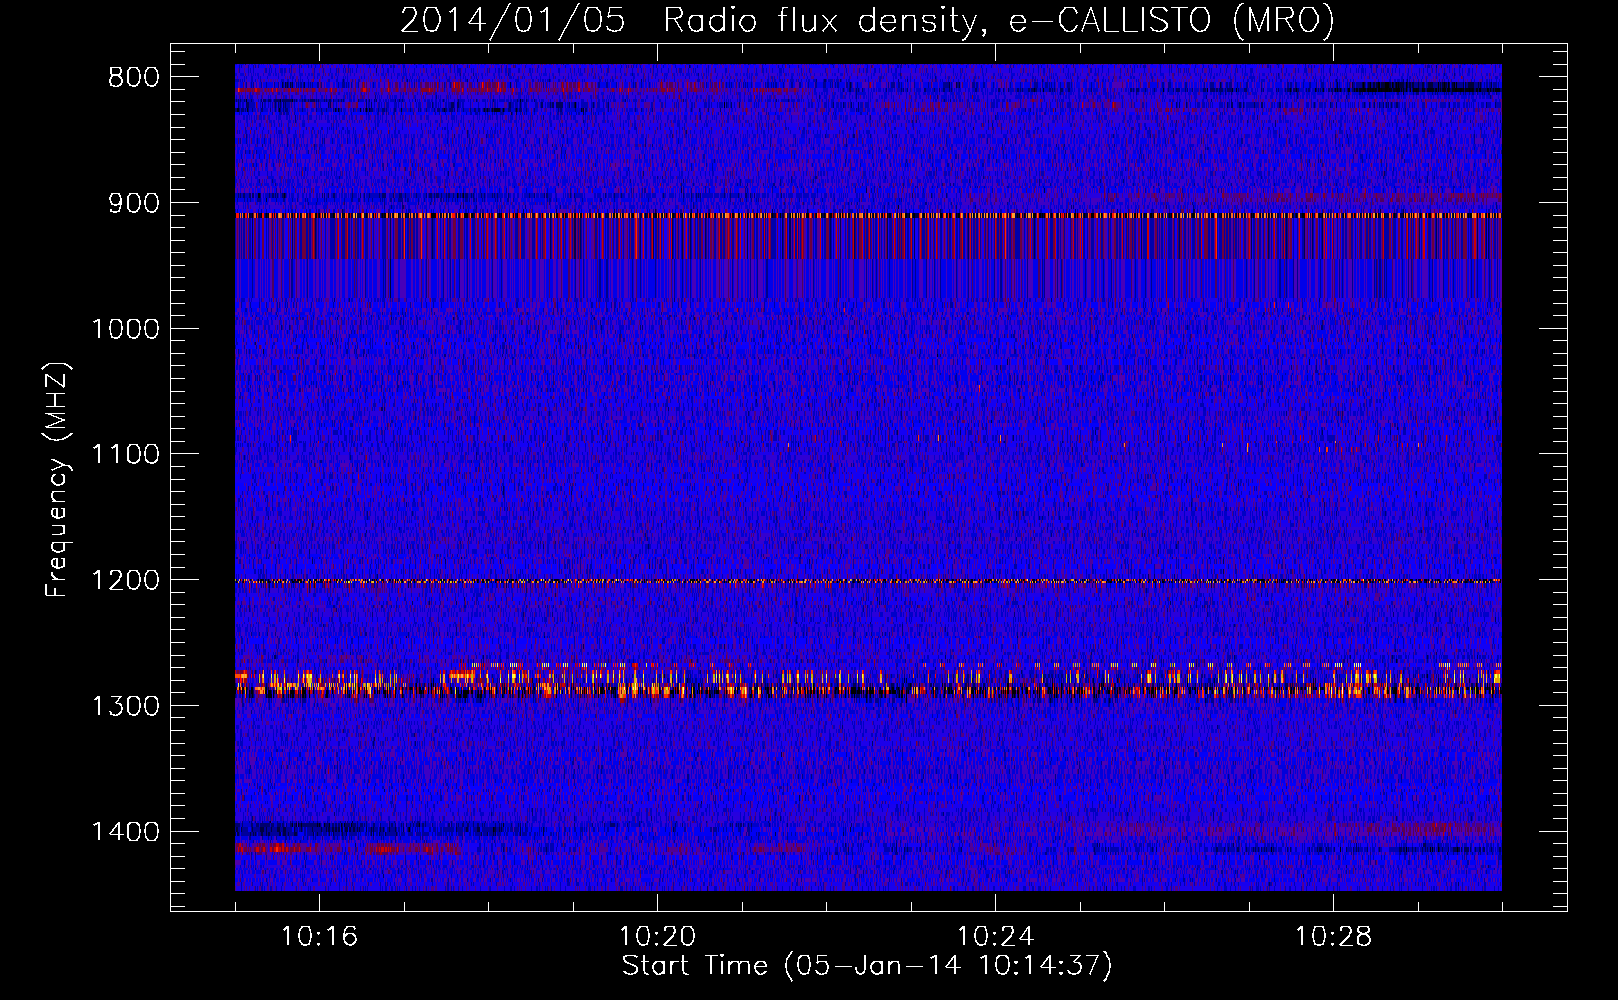Select the 1000 frequency tick label
Image resolution: width=1618 pixels, height=1000 pixels.
coord(126,330)
